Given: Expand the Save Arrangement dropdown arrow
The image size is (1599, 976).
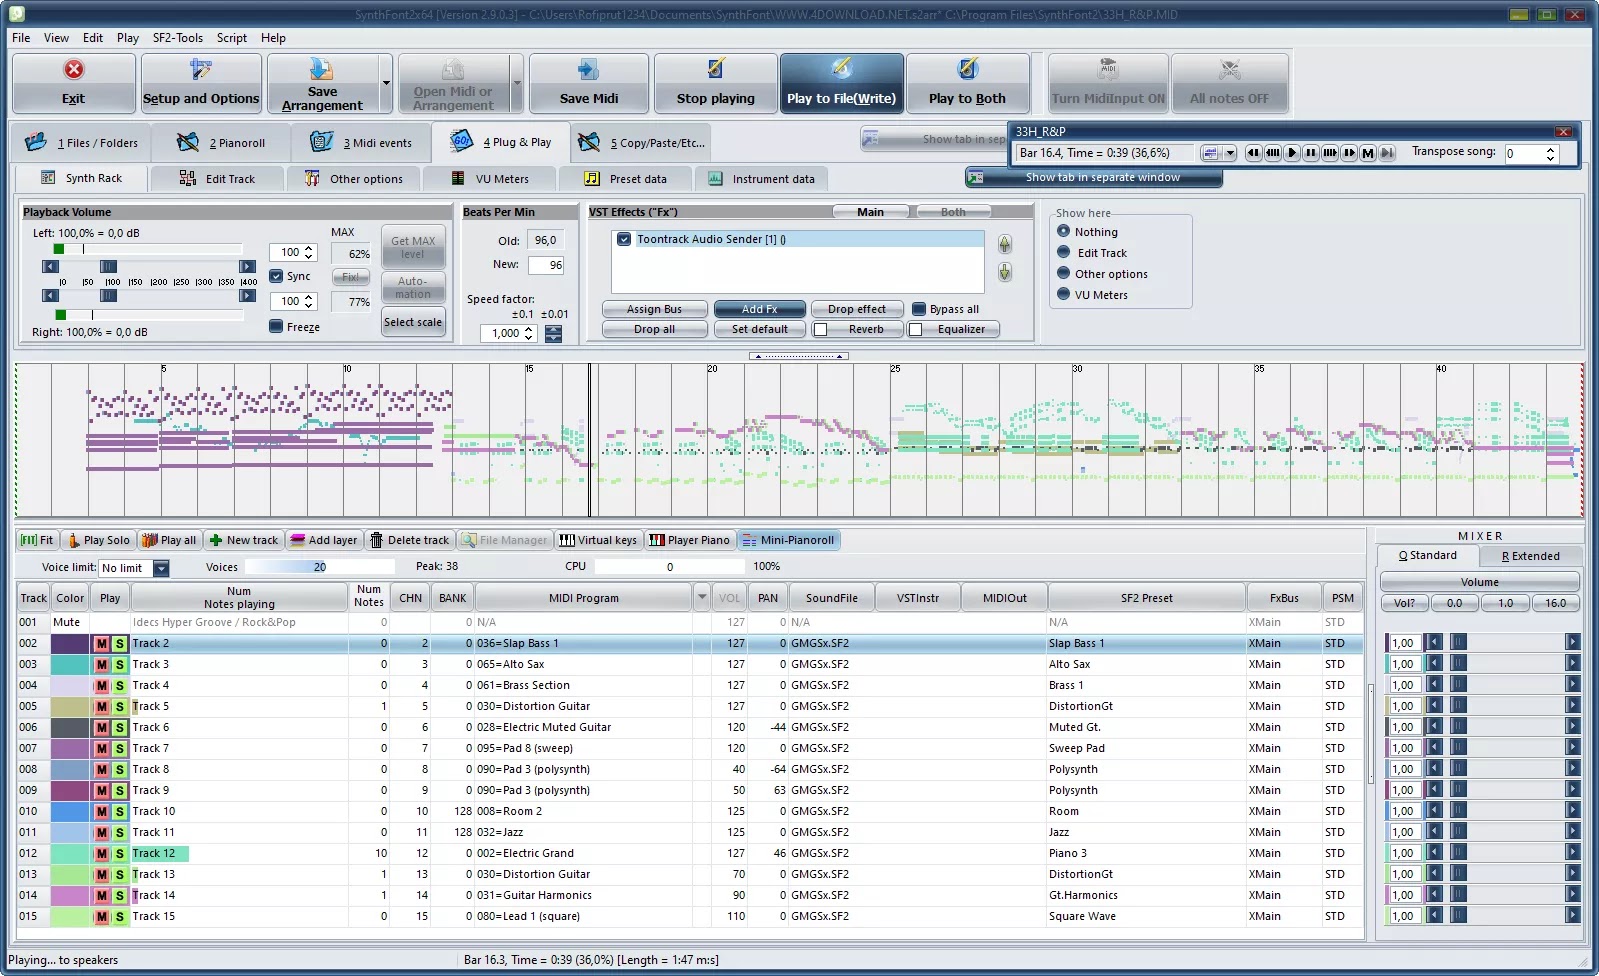Looking at the screenshot, I should (386, 84).
